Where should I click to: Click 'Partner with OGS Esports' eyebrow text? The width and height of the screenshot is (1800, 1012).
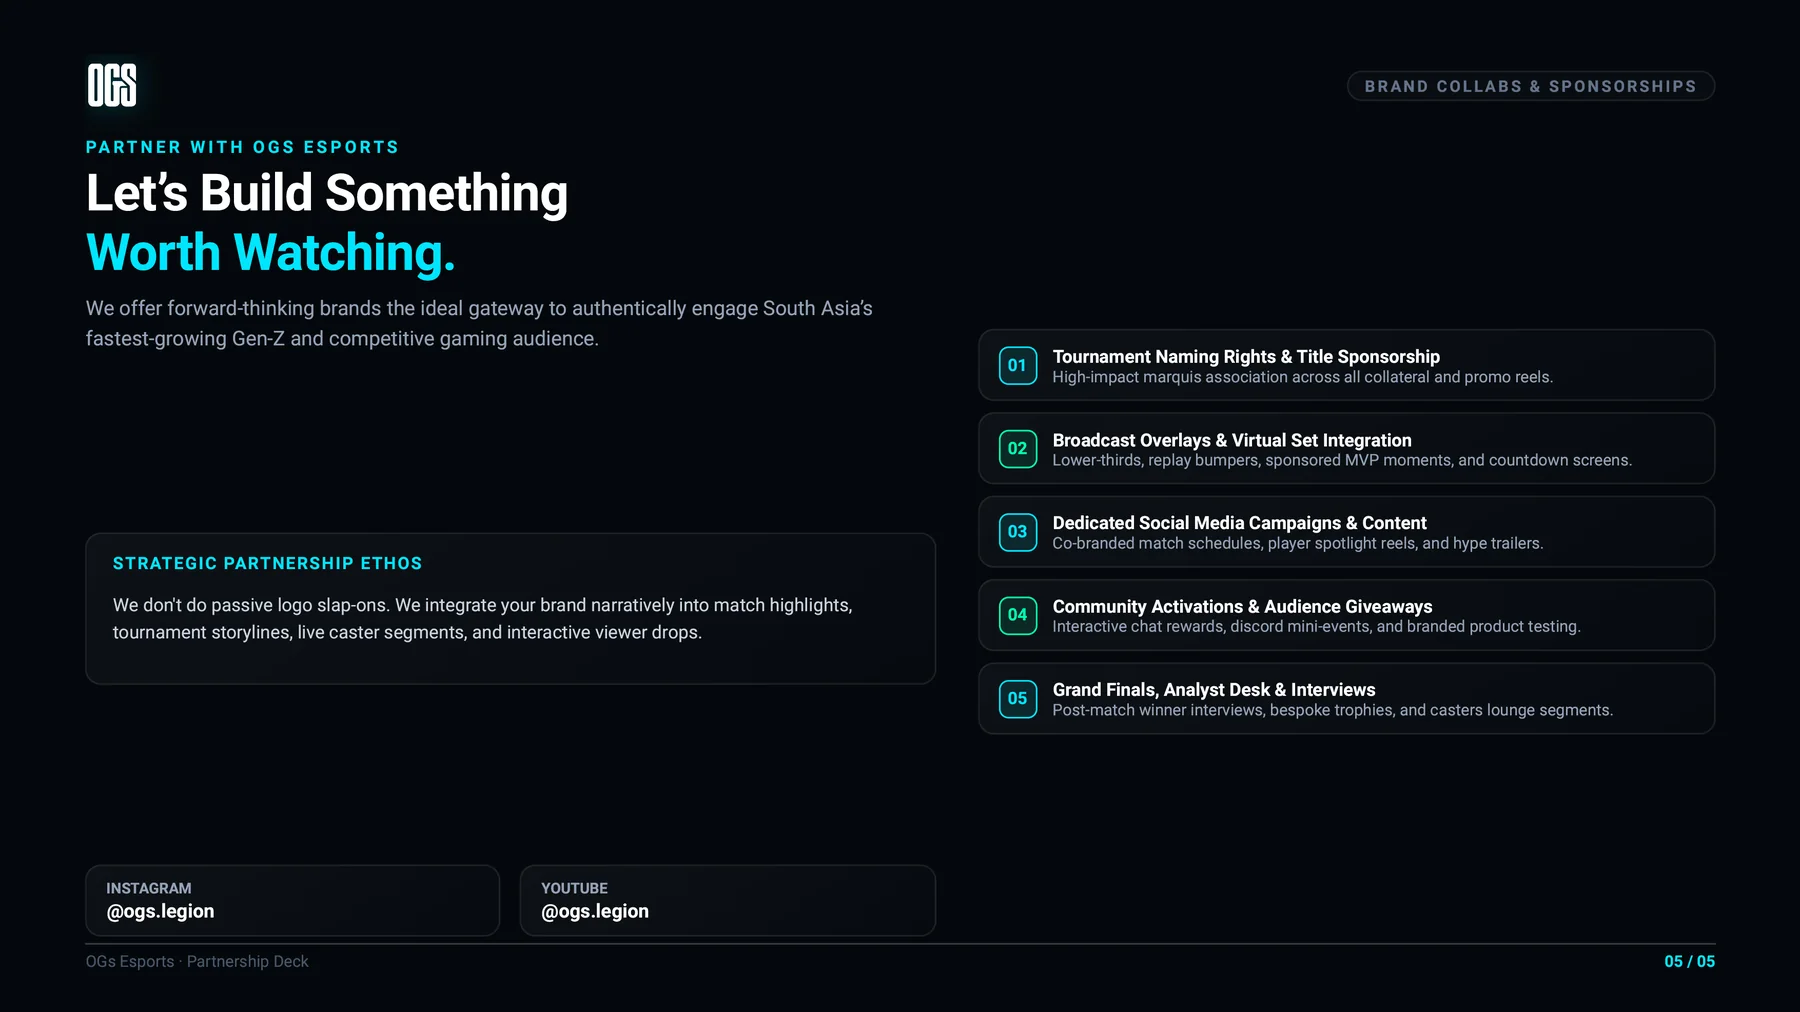pos(242,147)
